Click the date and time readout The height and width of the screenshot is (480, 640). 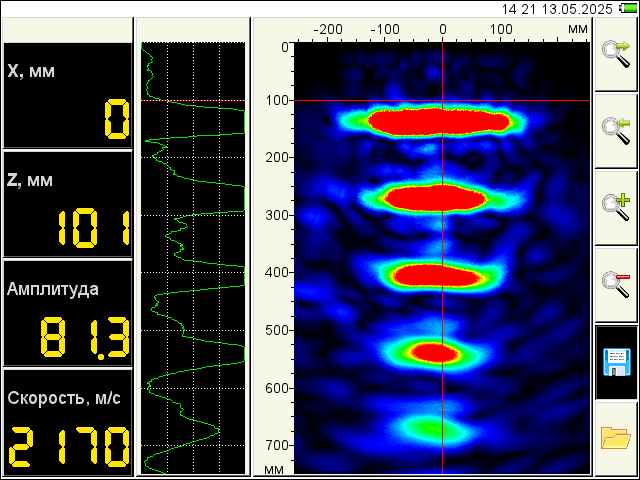[x=558, y=8]
